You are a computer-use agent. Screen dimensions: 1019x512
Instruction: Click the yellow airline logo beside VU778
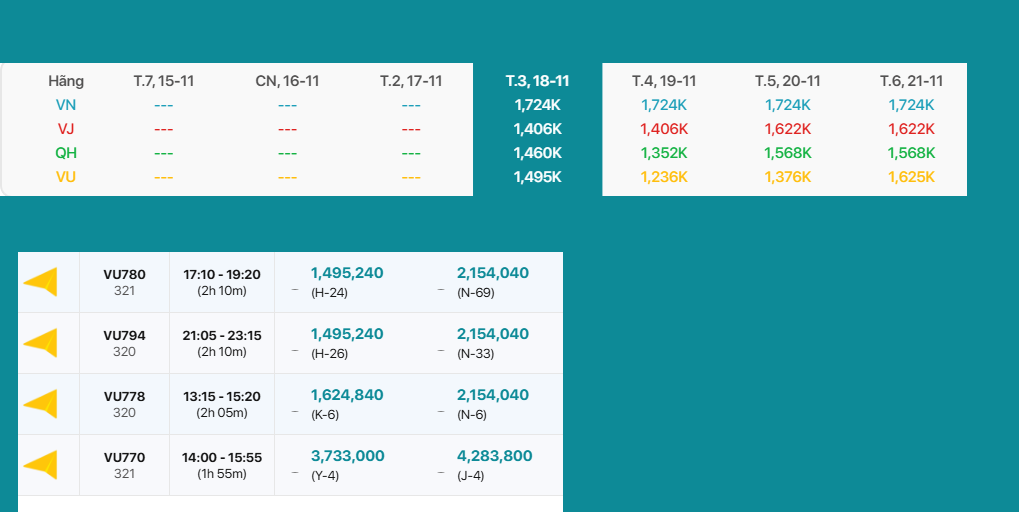41,404
